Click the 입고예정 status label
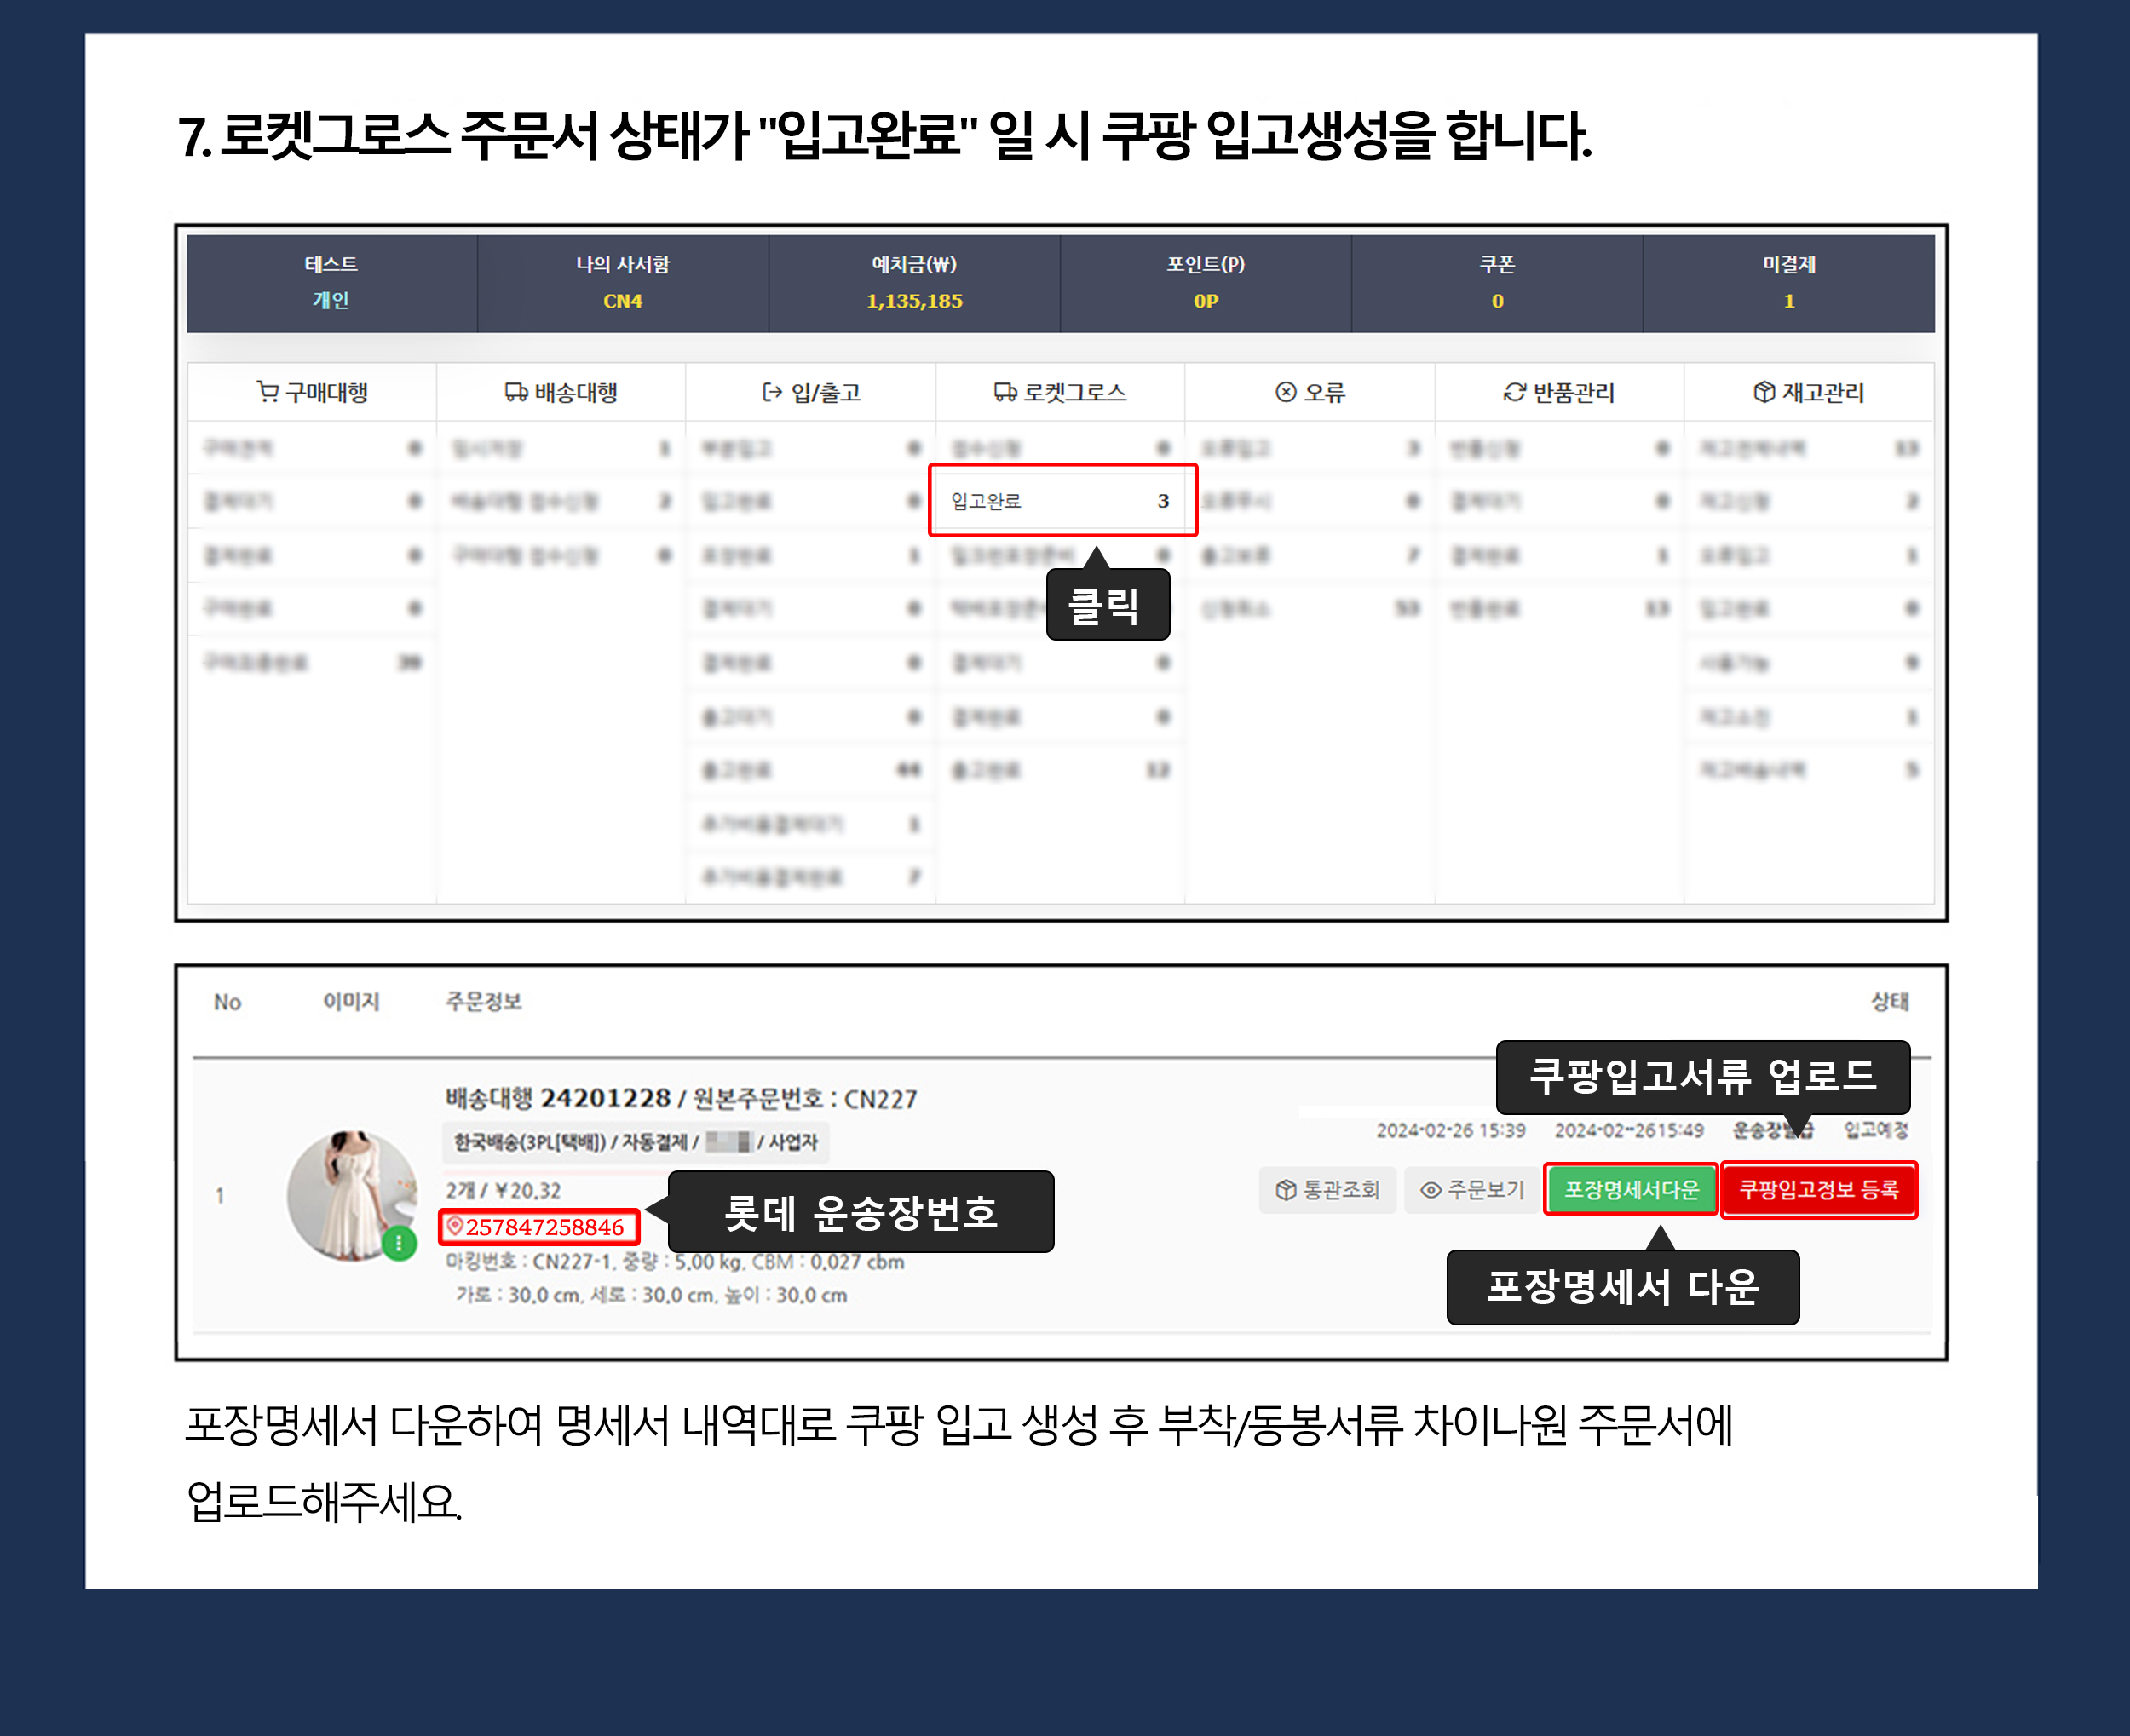 (x=1876, y=1130)
